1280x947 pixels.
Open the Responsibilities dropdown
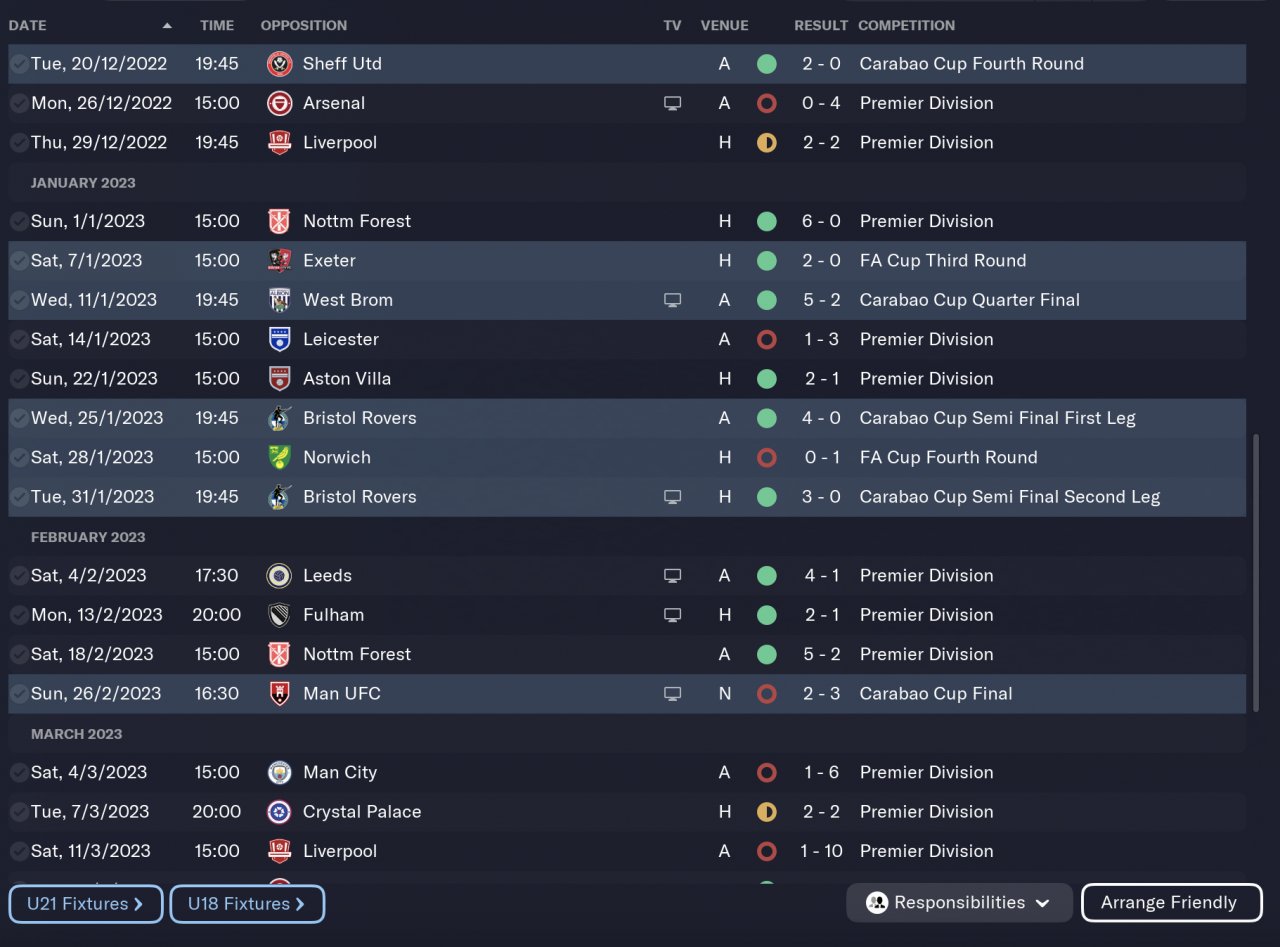(959, 903)
